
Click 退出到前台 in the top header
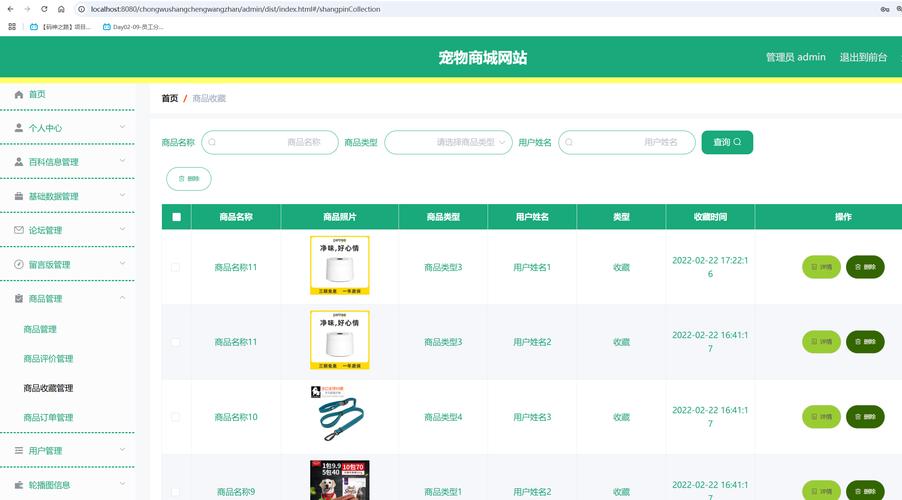[863, 57]
